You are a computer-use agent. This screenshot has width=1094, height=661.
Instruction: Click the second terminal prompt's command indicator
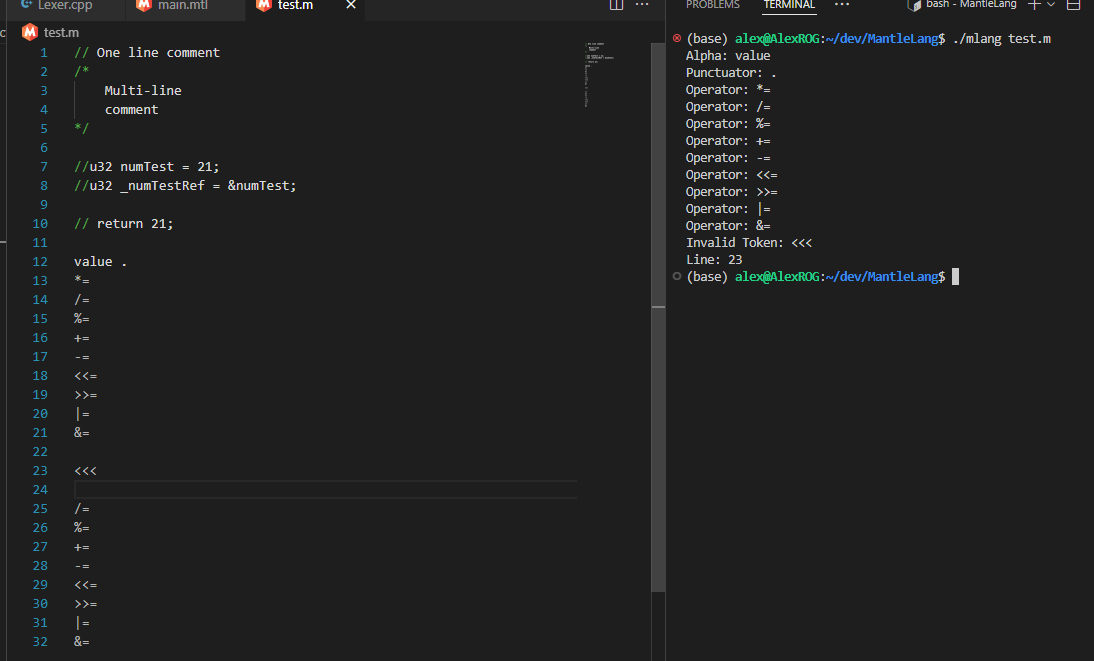[x=677, y=276]
